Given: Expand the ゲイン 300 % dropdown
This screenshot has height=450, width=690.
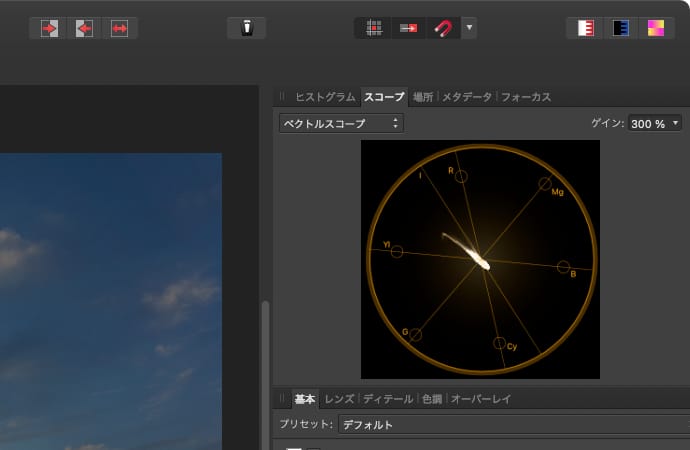Looking at the screenshot, I should click(x=655, y=123).
